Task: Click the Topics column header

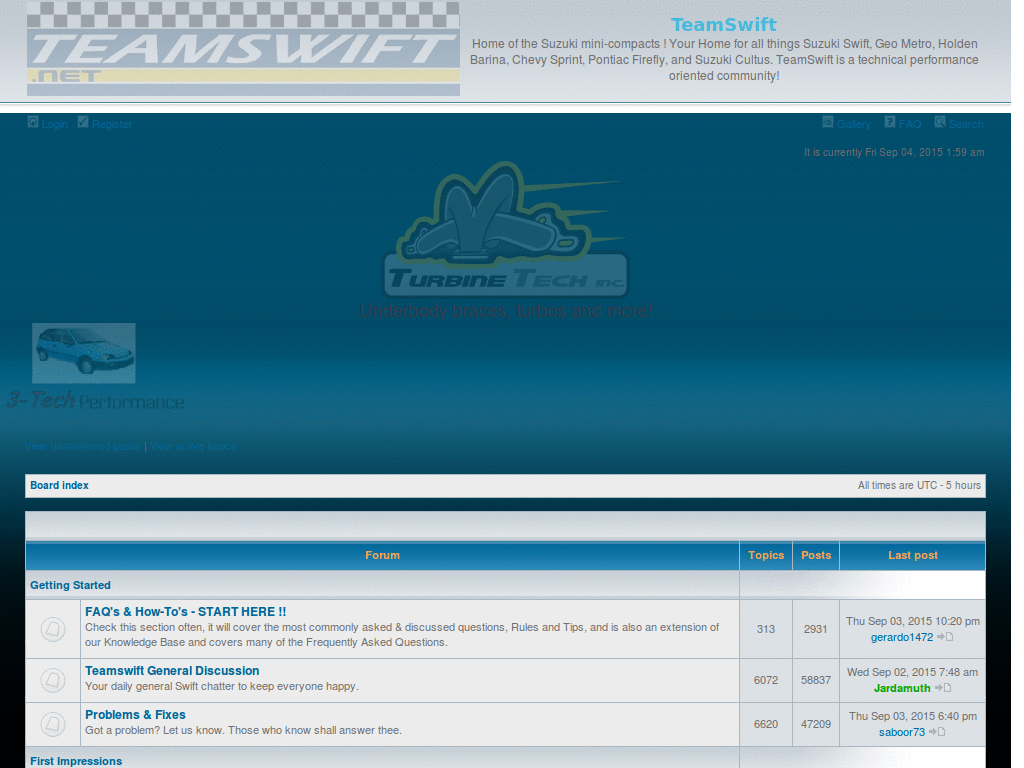Action: pos(766,555)
